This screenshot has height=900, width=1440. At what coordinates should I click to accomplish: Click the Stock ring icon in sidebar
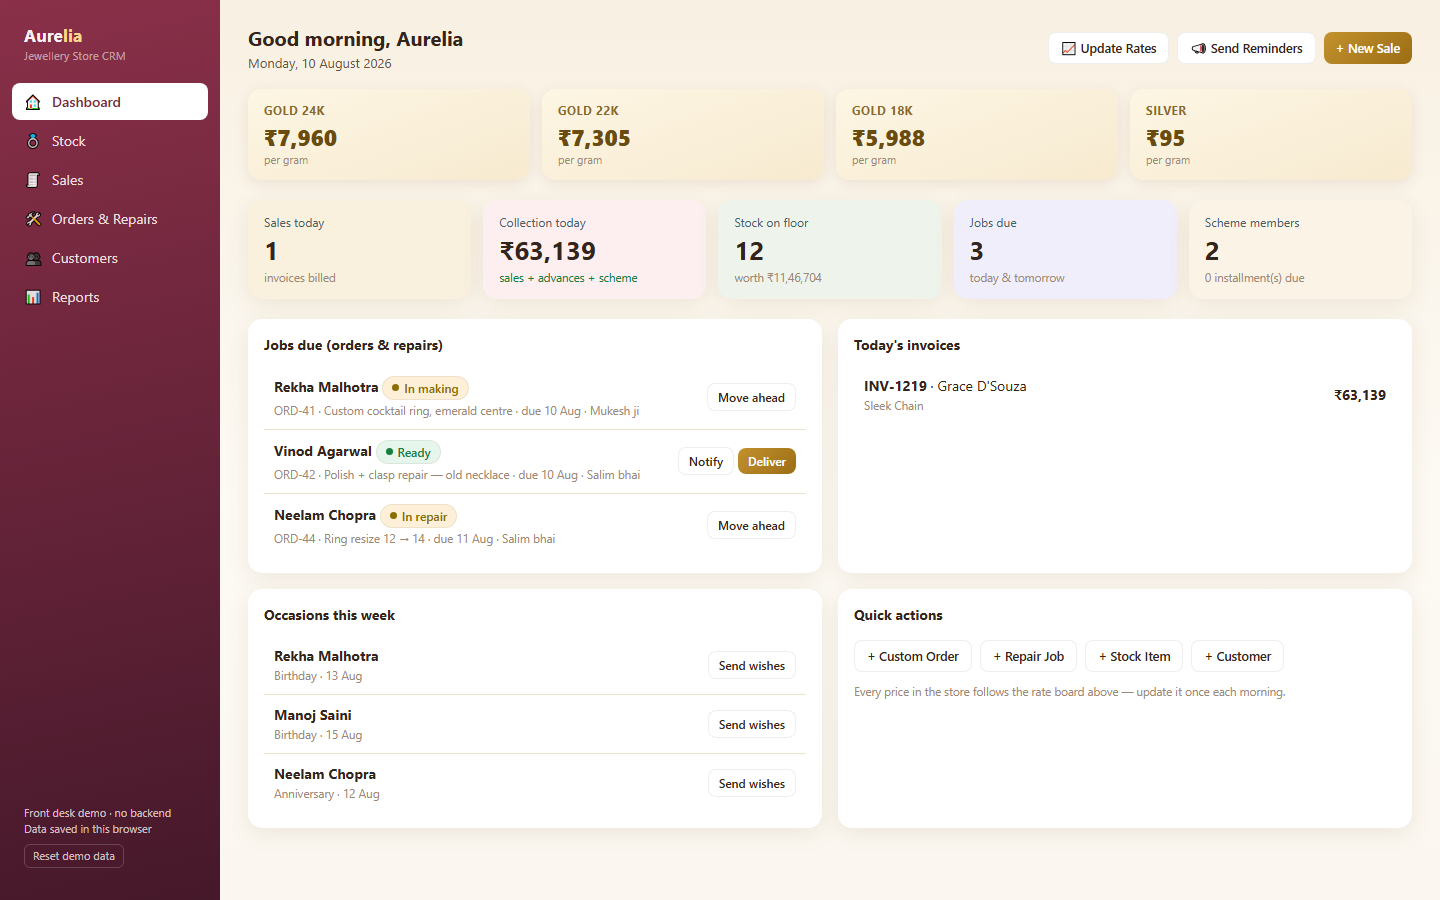[33, 141]
